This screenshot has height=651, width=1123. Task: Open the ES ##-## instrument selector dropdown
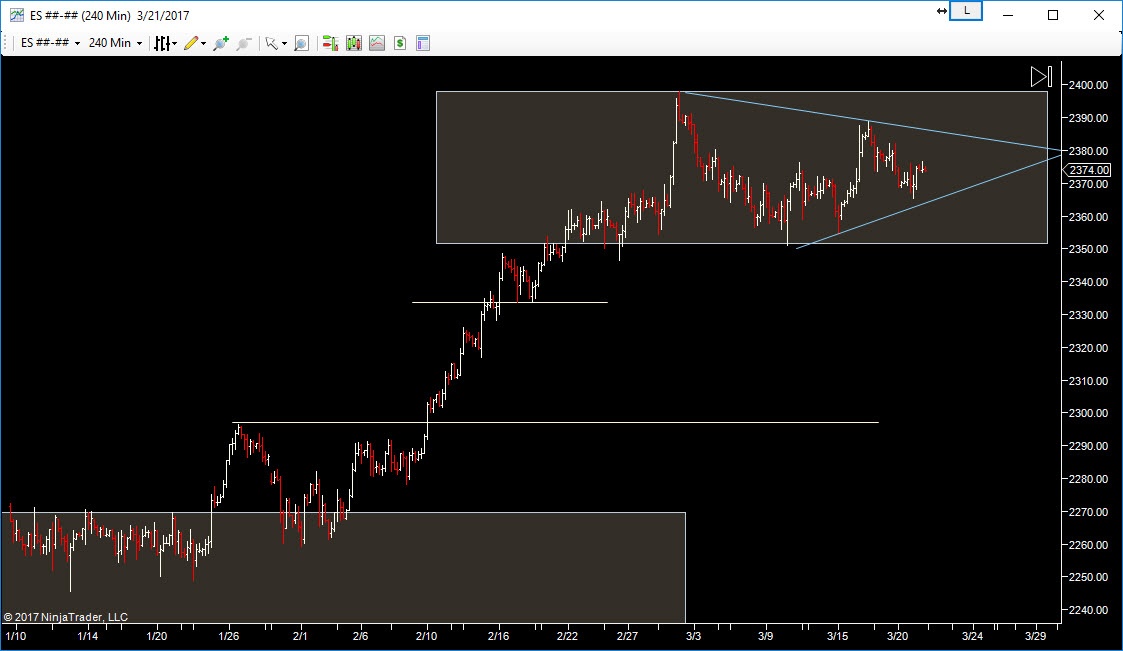(x=50, y=43)
